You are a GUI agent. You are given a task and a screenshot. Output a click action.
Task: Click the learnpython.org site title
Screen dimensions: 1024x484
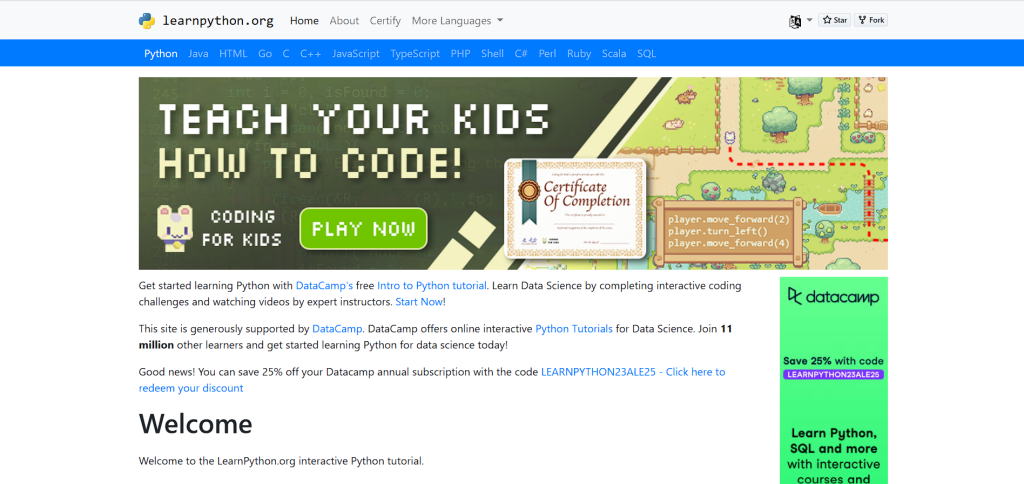(217, 20)
